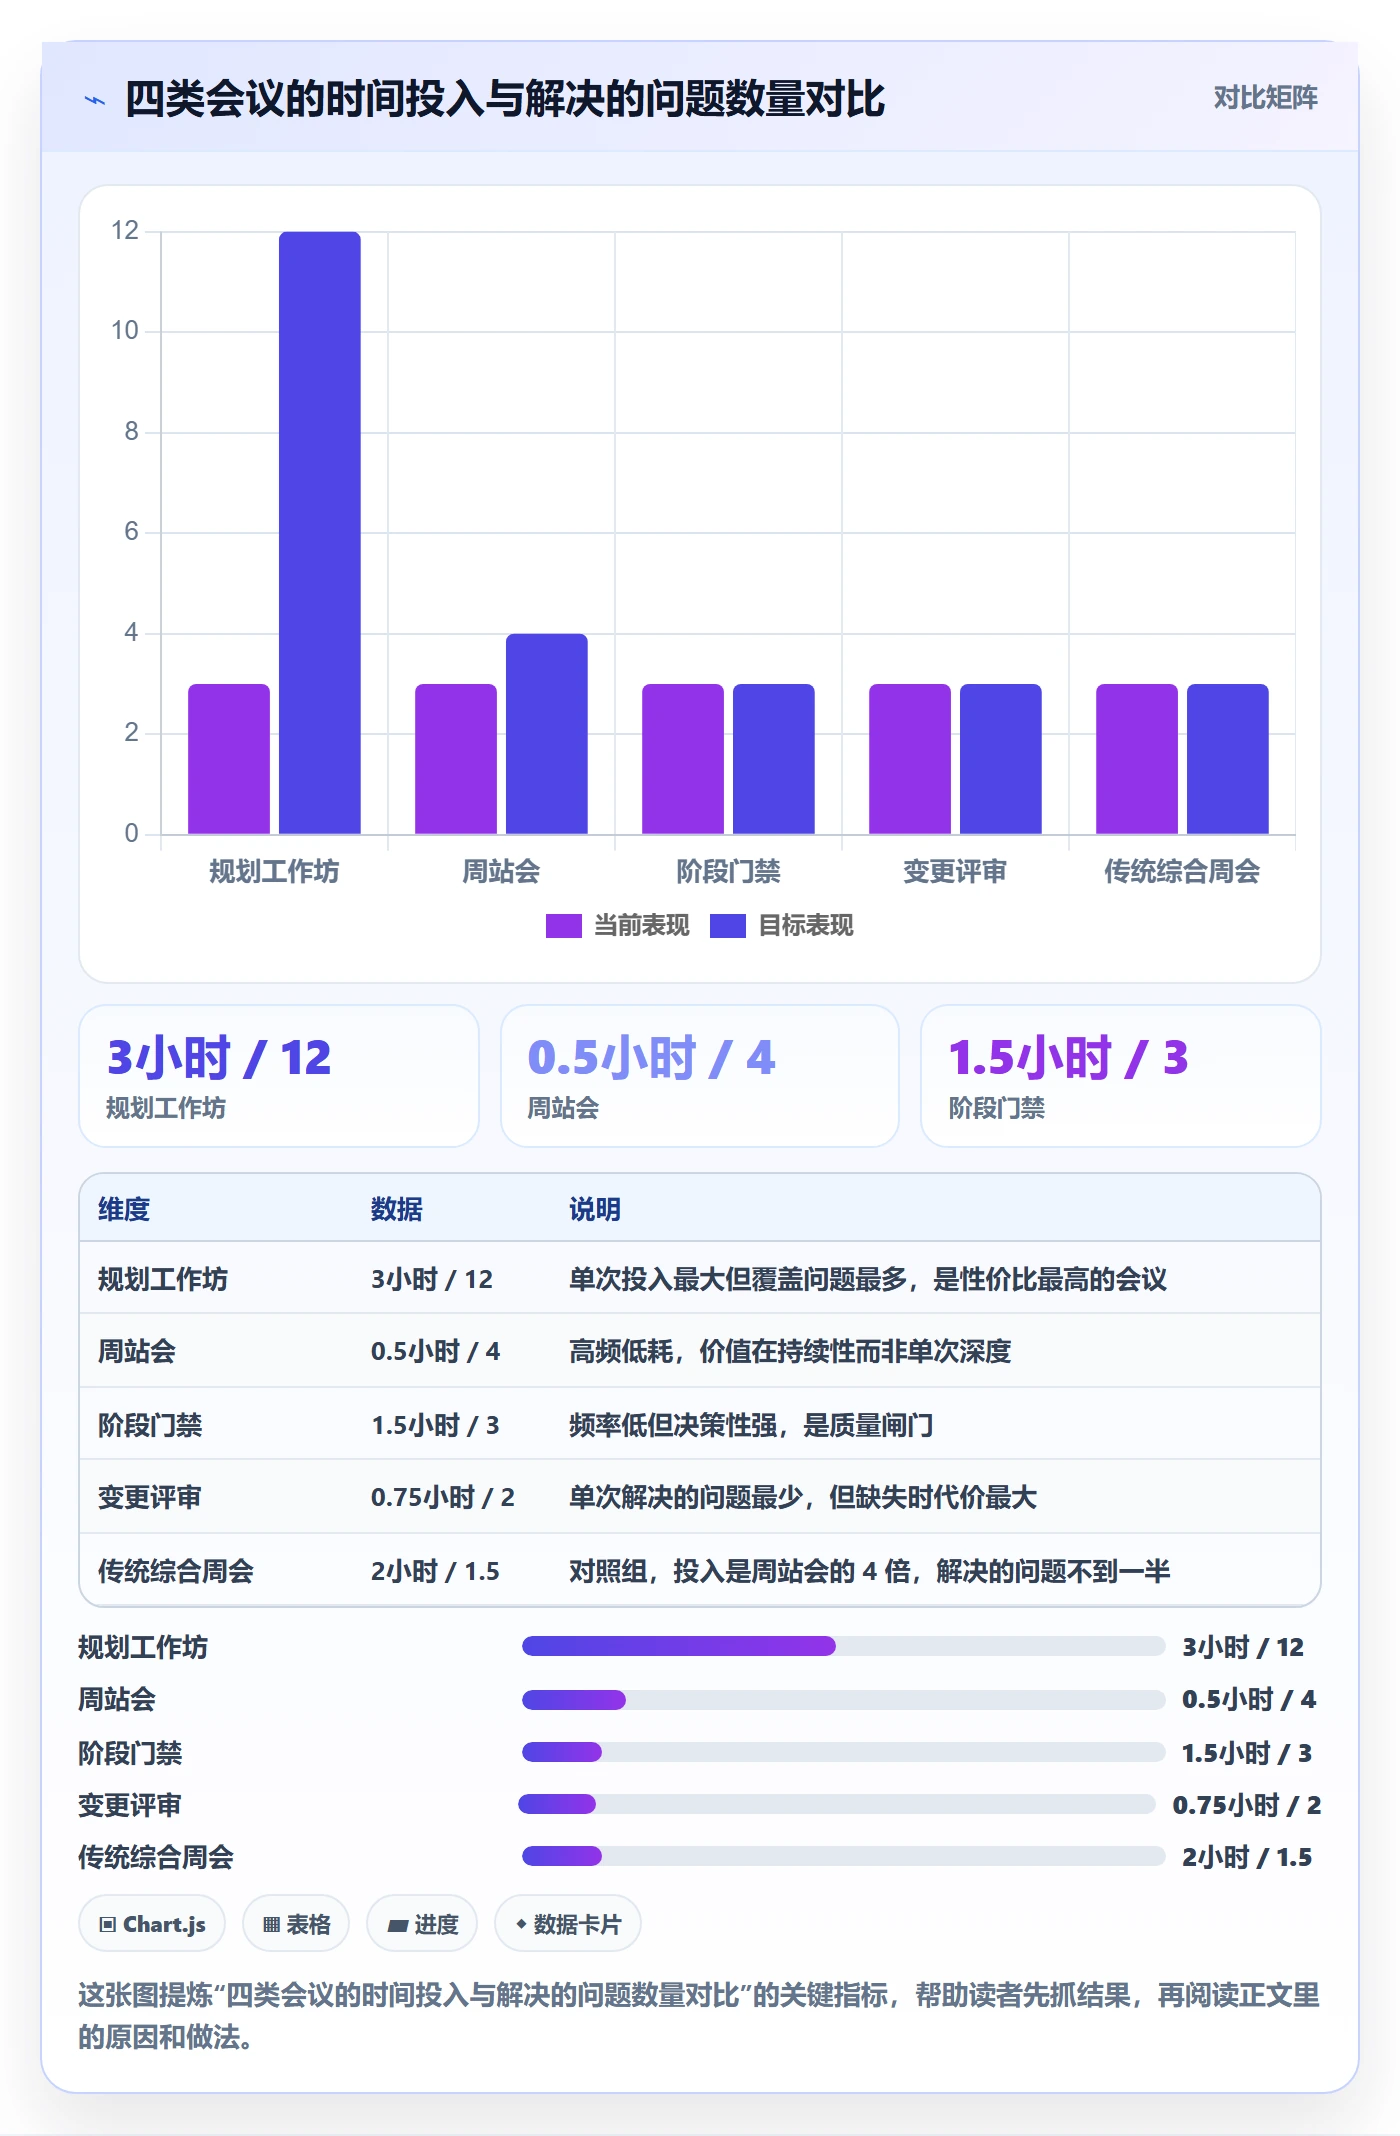Click the square icon in Chart.js chip
This screenshot has width=1400, height=2136.
[108, 1925]
